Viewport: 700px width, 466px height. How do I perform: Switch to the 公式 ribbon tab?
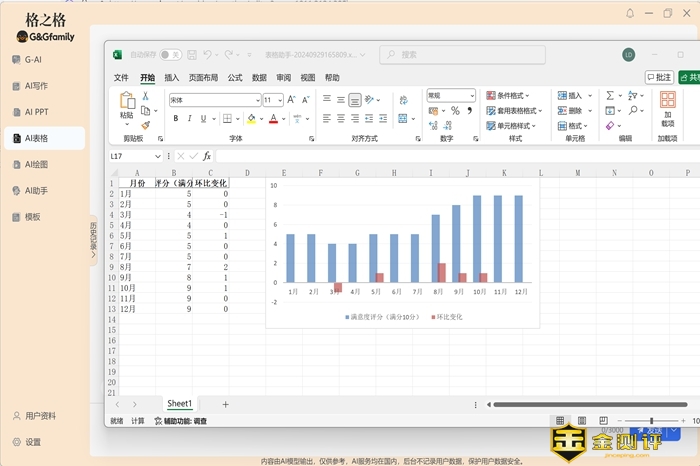tap(235, 77)
